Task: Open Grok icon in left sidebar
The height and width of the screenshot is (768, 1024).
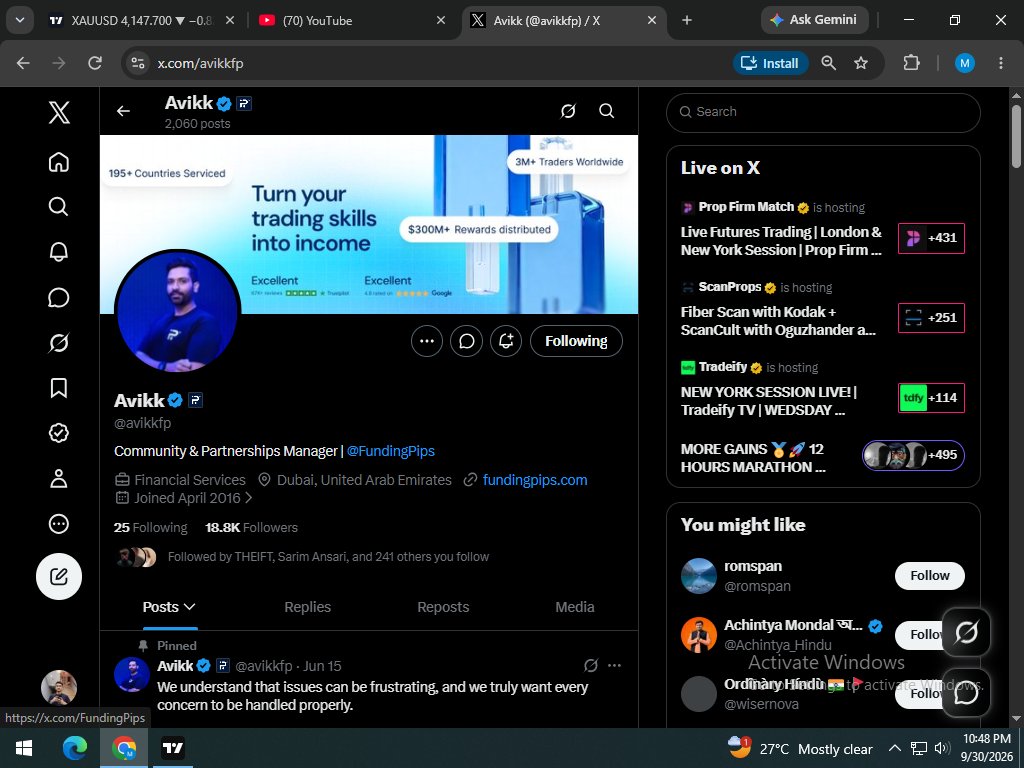Action: point(59,342)
